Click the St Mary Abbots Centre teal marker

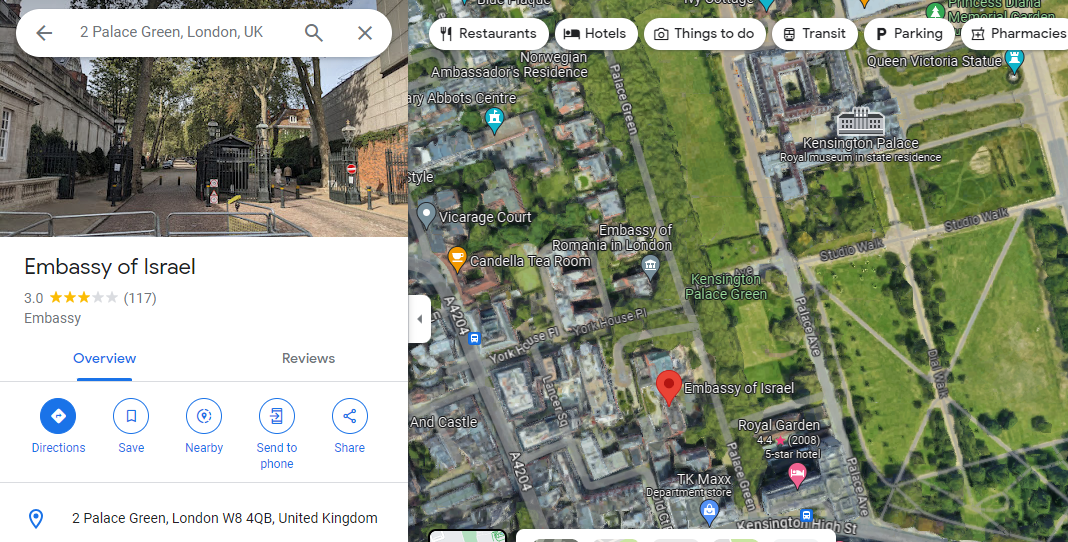[494, 119]
